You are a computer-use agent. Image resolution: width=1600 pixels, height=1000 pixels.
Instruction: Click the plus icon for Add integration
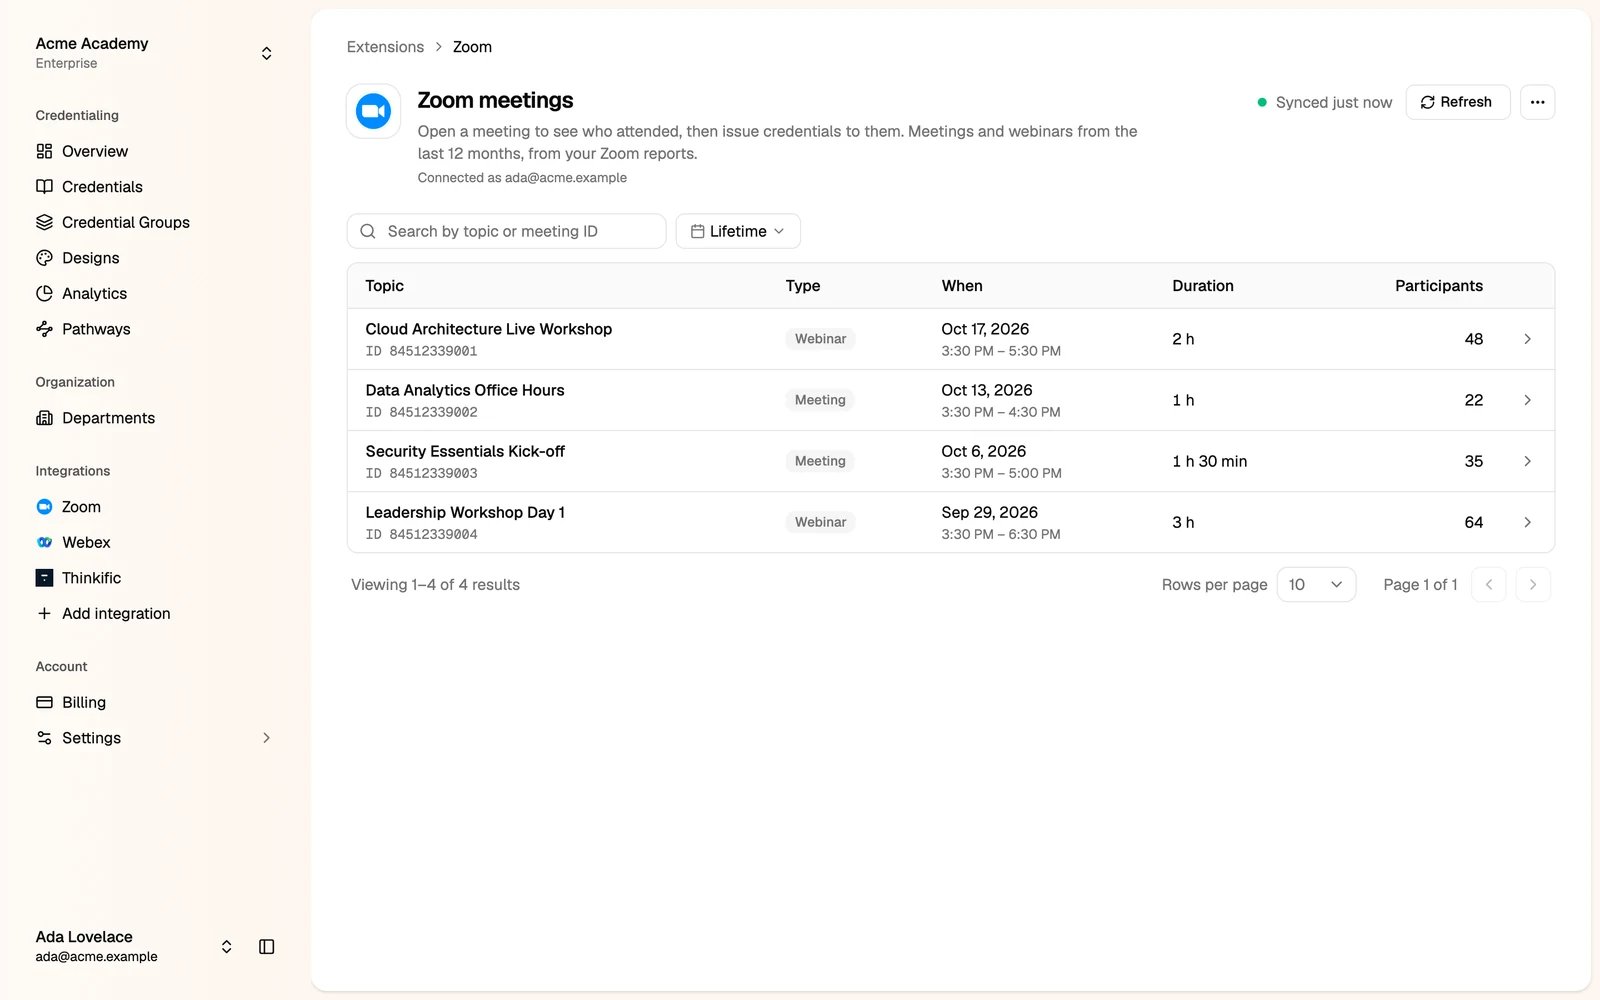[44, 613]
